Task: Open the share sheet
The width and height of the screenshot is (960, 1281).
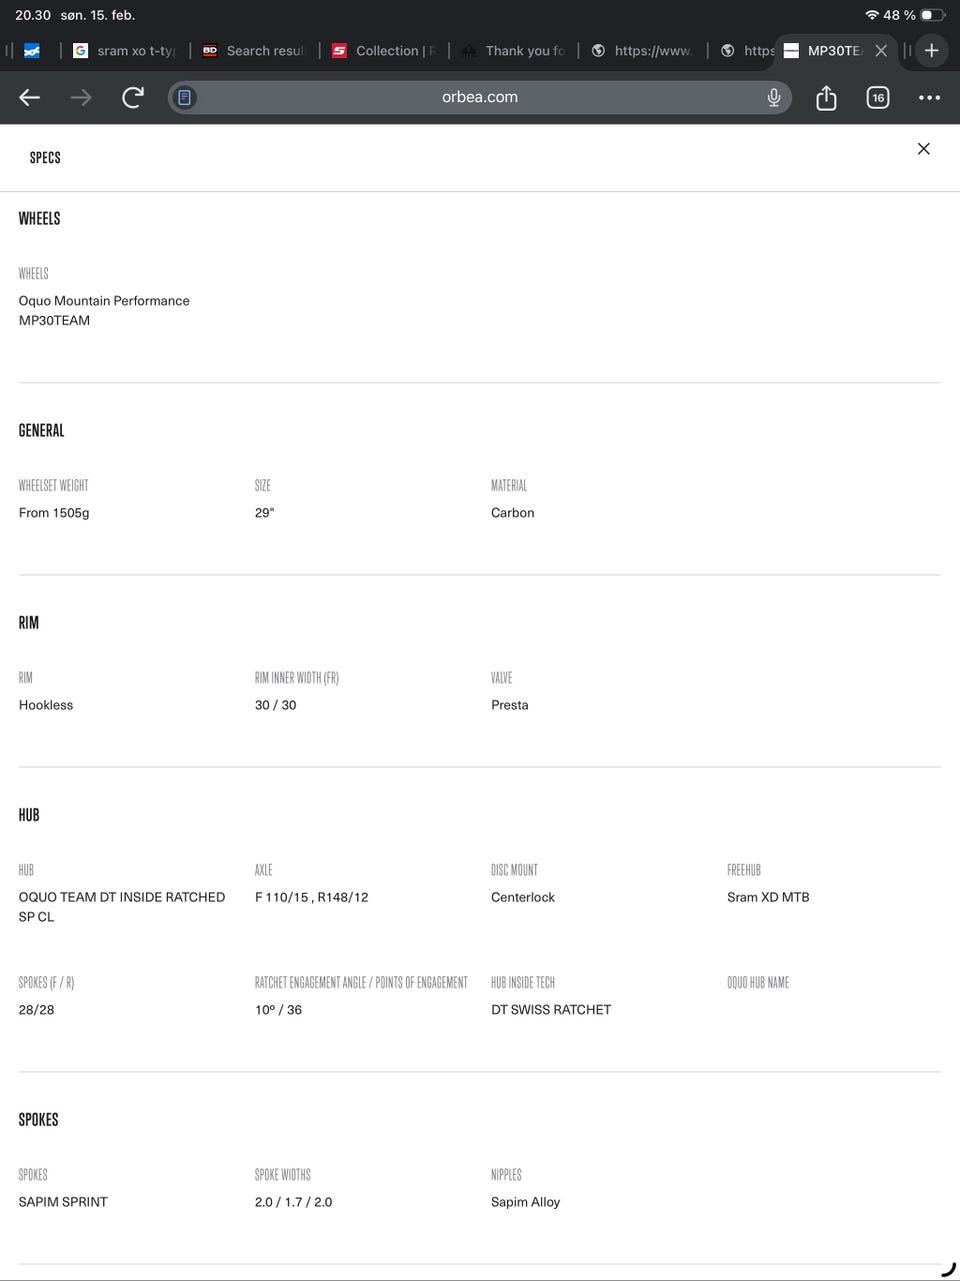Action: coord(826,97)
